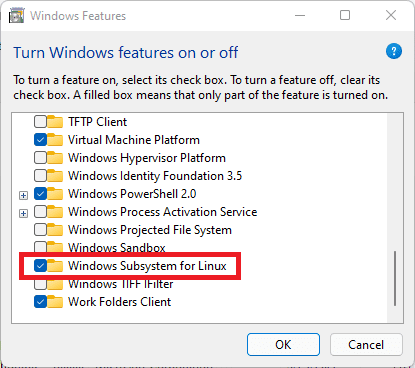
Task: Expand the Windows Process Activation Service node
Action: pos(23,213)
